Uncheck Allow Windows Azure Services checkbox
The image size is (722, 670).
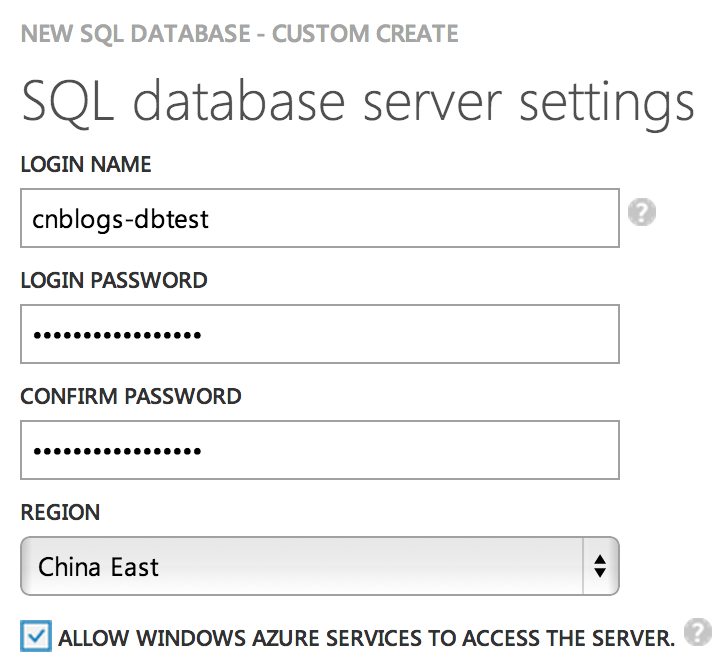pos(36,636)
